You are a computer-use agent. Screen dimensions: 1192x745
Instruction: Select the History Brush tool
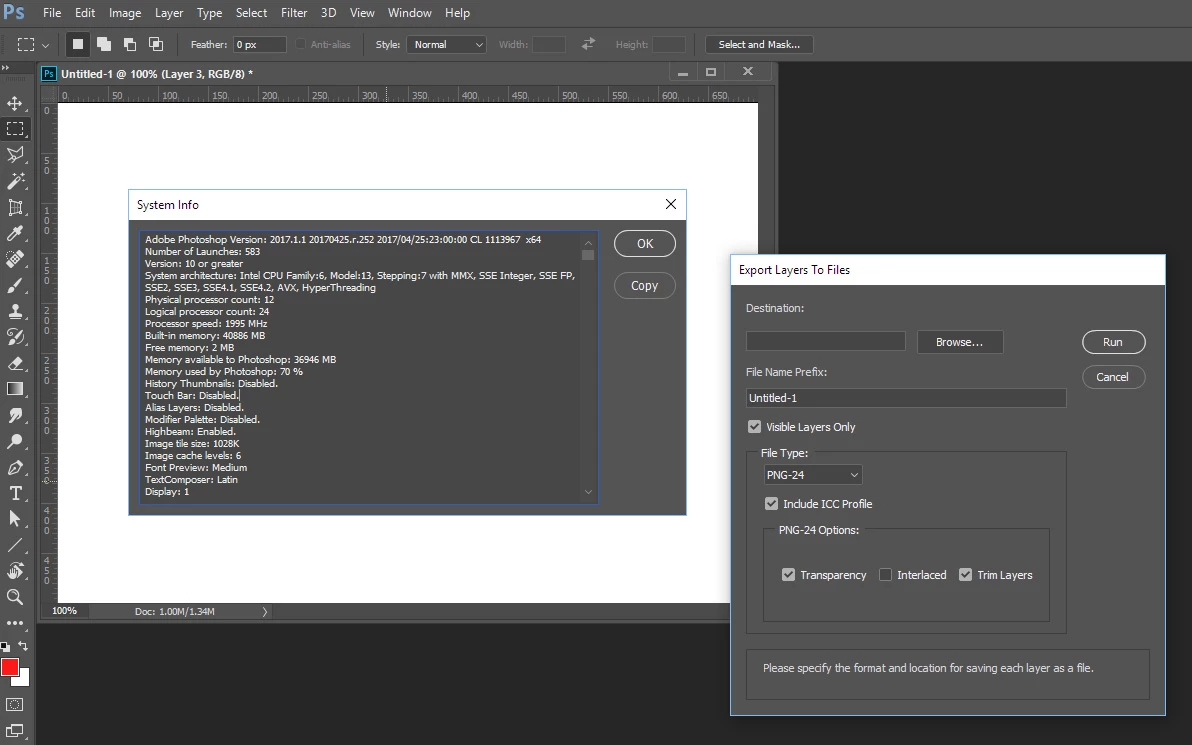[x=14, y=337]
